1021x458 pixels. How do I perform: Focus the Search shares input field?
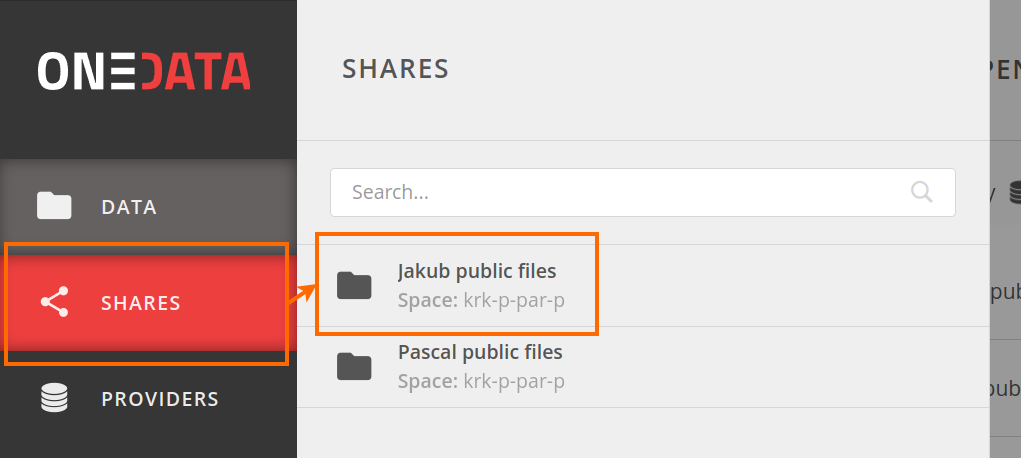click(x=643, y=192)
